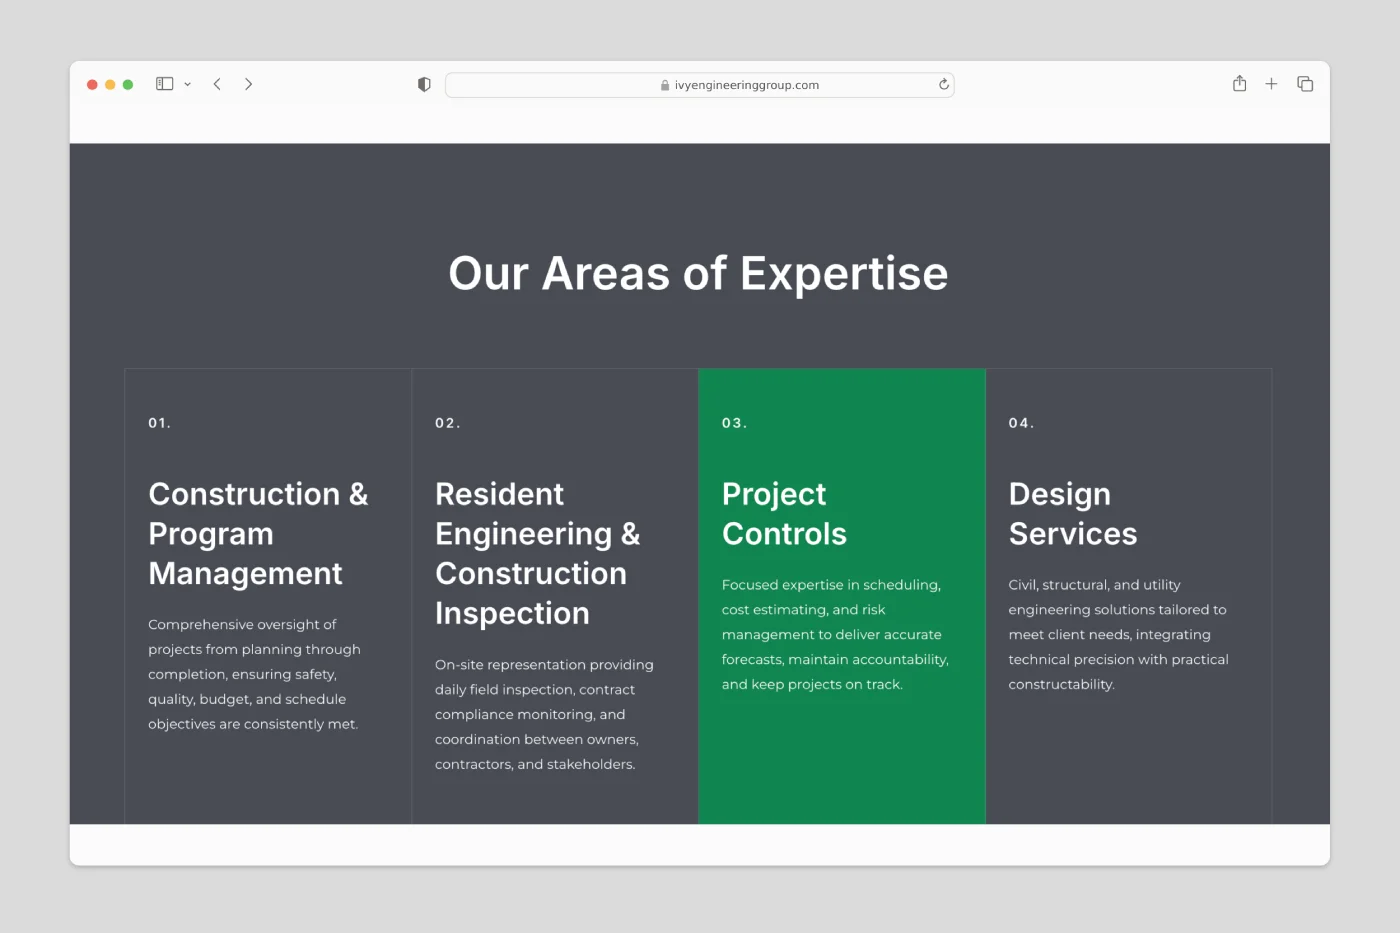
Task: Show the tab overview icon
Action: coord(1305,84)
